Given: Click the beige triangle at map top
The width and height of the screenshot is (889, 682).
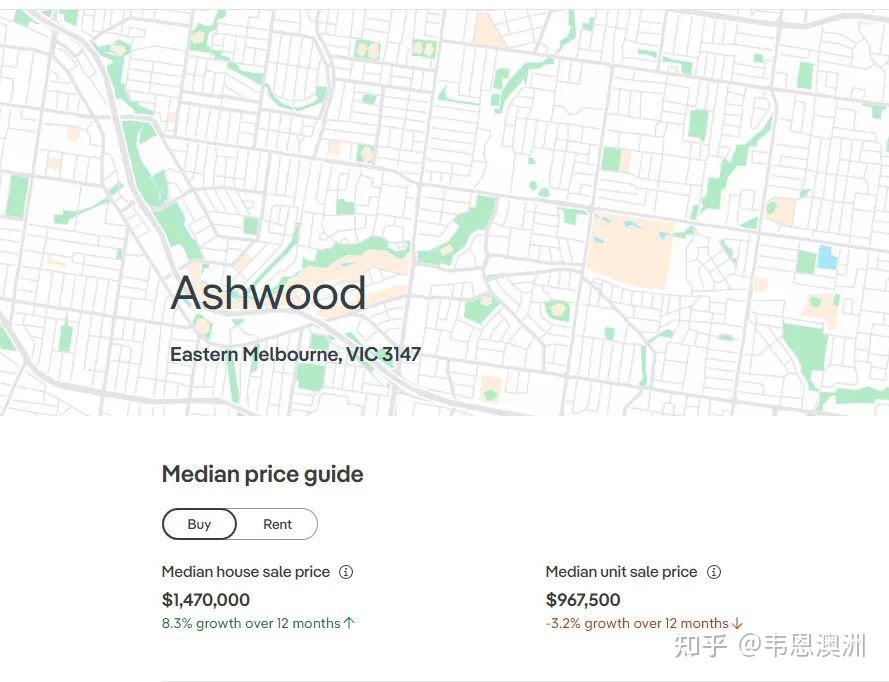Looking at the screenshot, I should [488, 31].
